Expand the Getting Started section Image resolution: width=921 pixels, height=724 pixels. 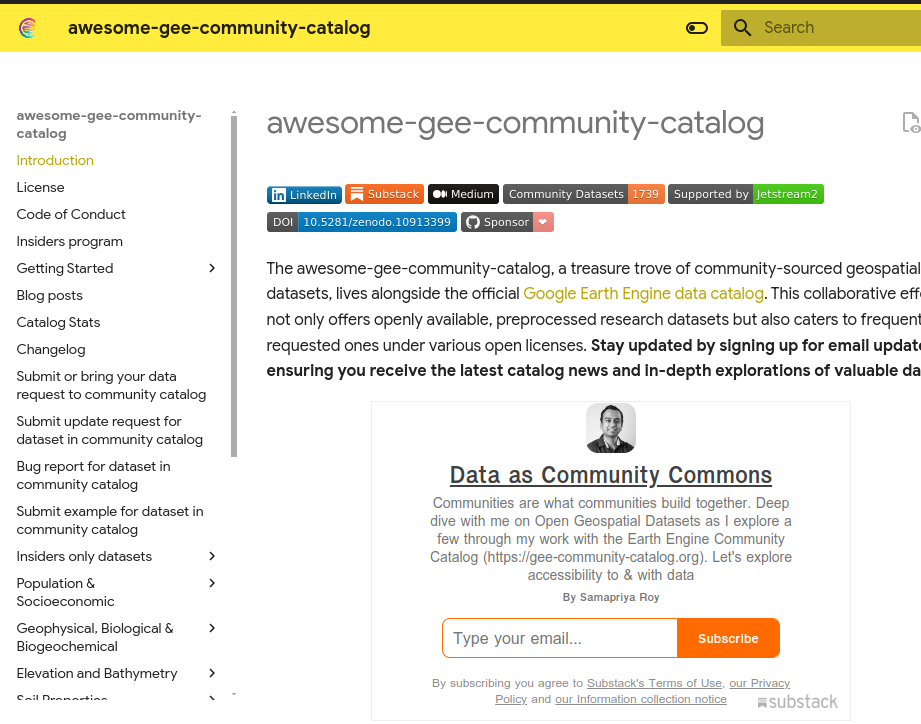pyautogui.click(x=212, y=268)
